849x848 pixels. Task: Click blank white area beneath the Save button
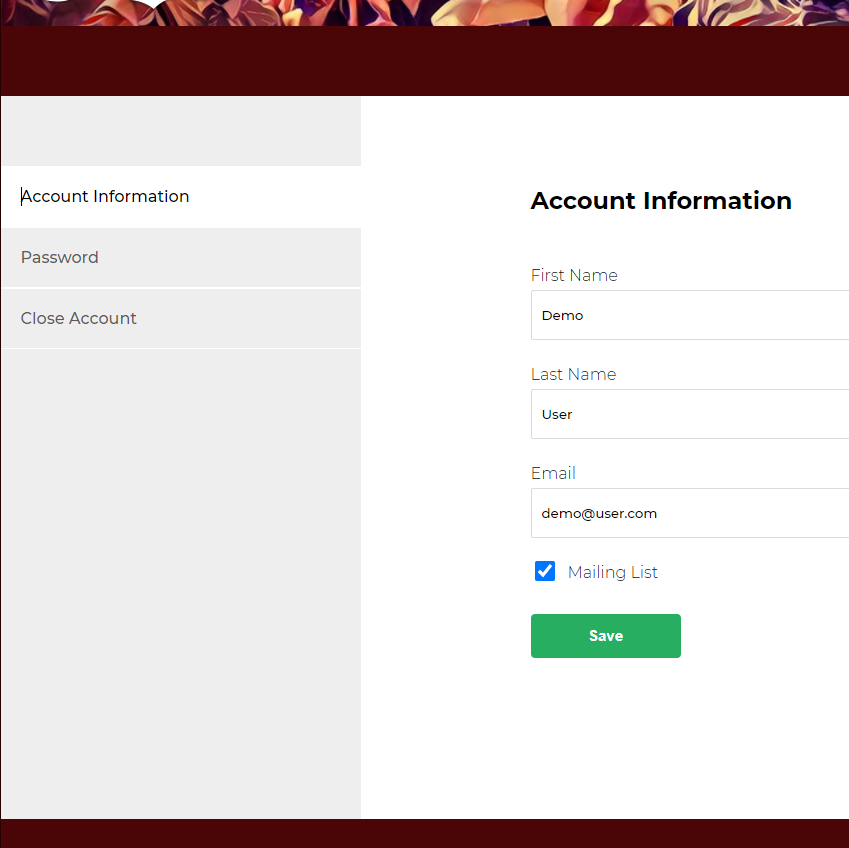605,739
